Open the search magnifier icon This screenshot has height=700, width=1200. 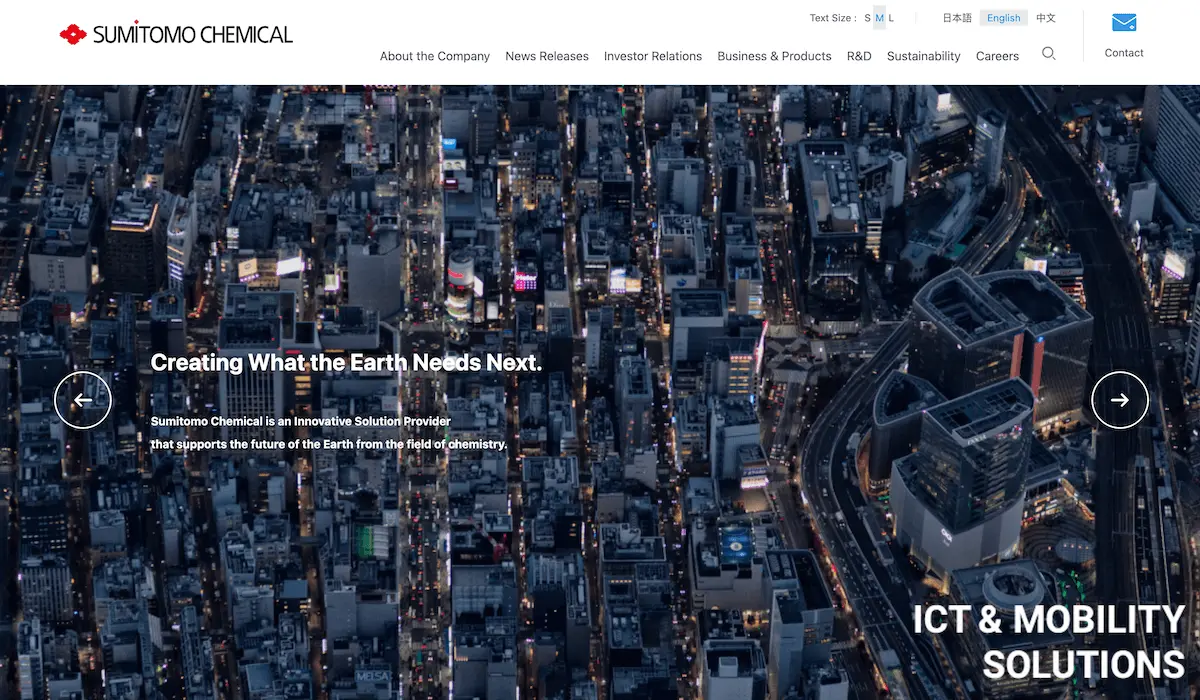point(1048,54)
